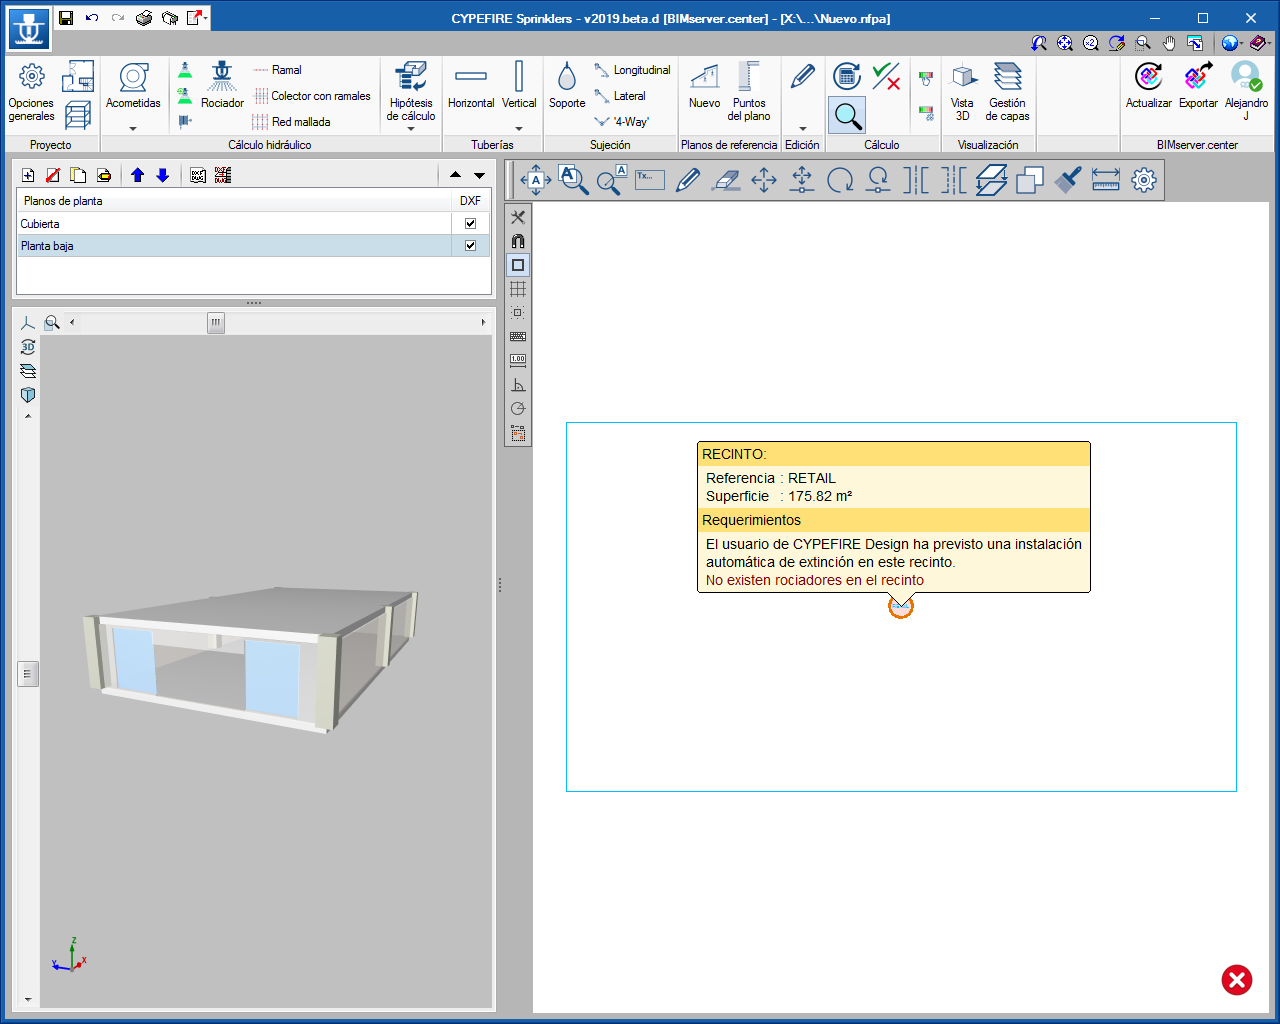Select '4-Way' bracing option
The image size is (1280, 1024).
[x=621, y=122]
